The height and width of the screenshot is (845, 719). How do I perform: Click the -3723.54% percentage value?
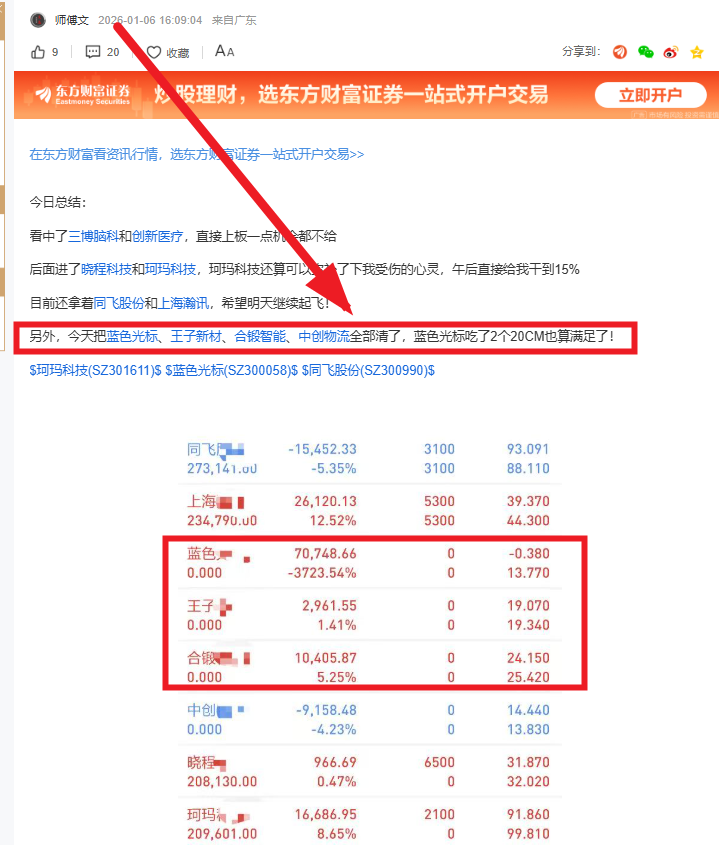click(x=322, y=573)
